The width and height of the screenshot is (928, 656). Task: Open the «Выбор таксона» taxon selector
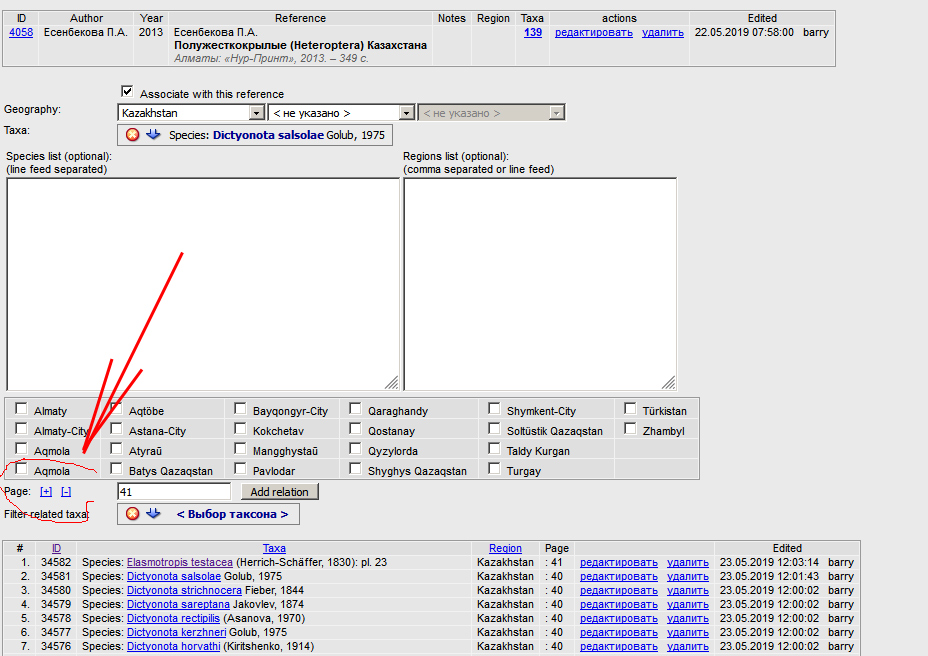coord(232,514)
